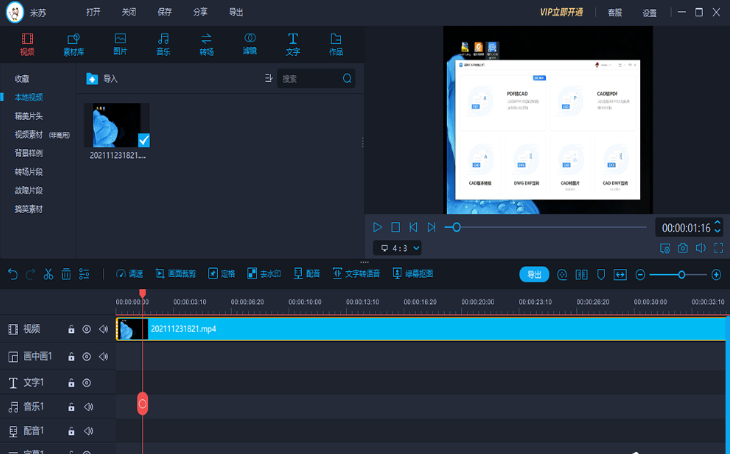Click 去水印 remove watermark tool

pyautogui.click(x=264, y=274)
